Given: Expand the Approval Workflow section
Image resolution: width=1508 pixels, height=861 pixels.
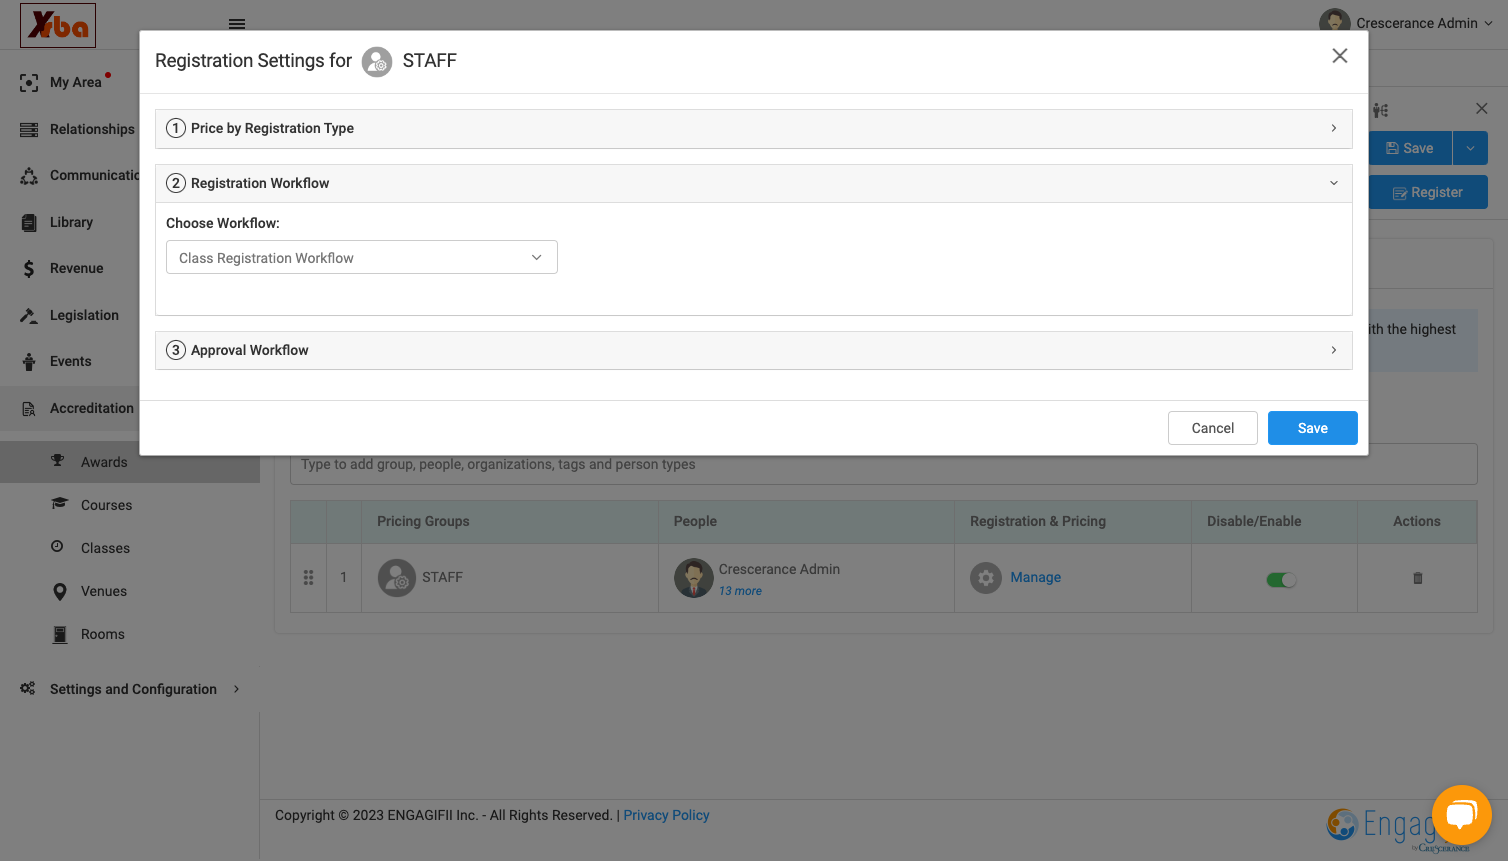Looking at the screenshot, I should pyautogui.click(x=754, y=351).
